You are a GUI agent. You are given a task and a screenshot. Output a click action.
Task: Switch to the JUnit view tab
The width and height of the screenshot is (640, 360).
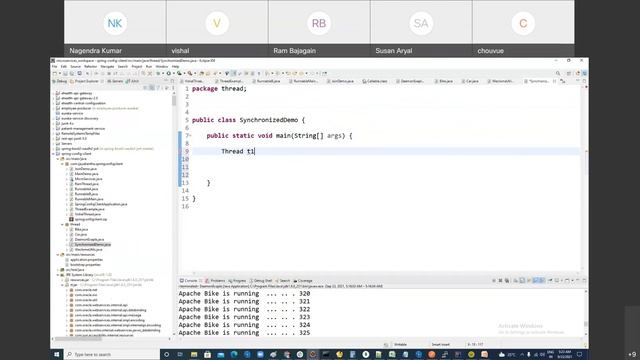[x=133, y=81]
